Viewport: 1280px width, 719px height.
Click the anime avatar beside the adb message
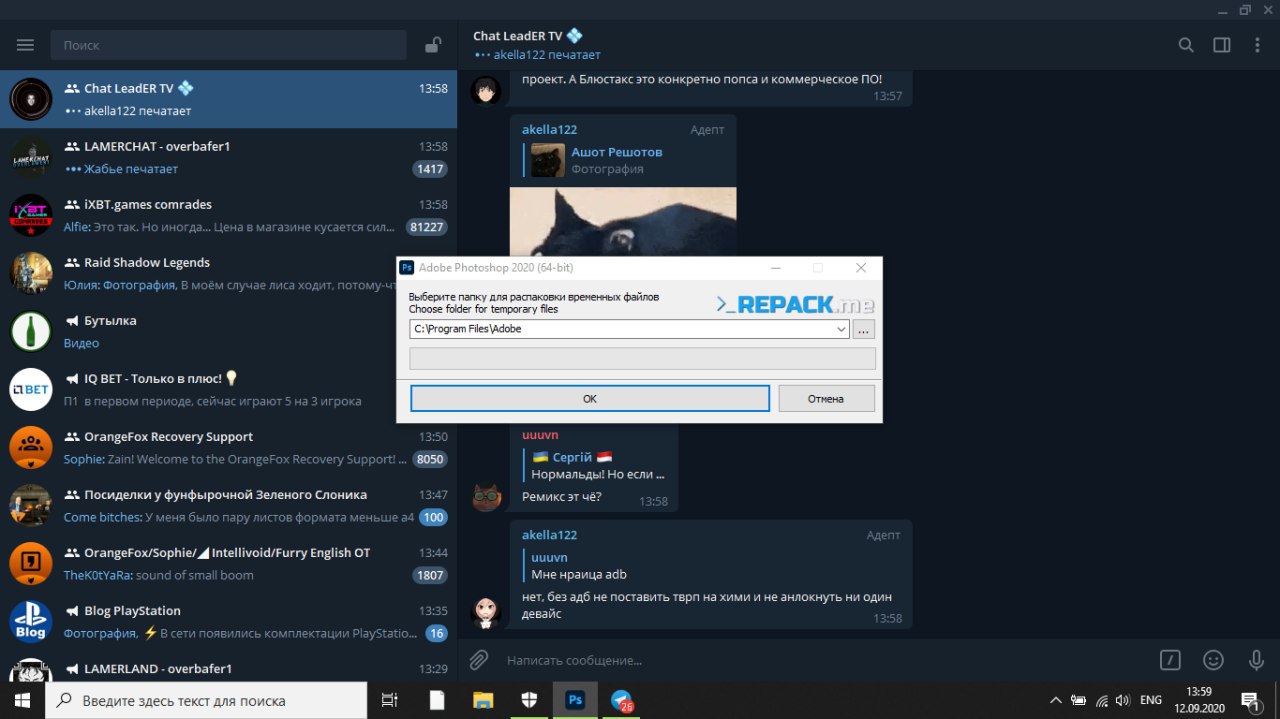pyautogui.click(x=487, y=612)
